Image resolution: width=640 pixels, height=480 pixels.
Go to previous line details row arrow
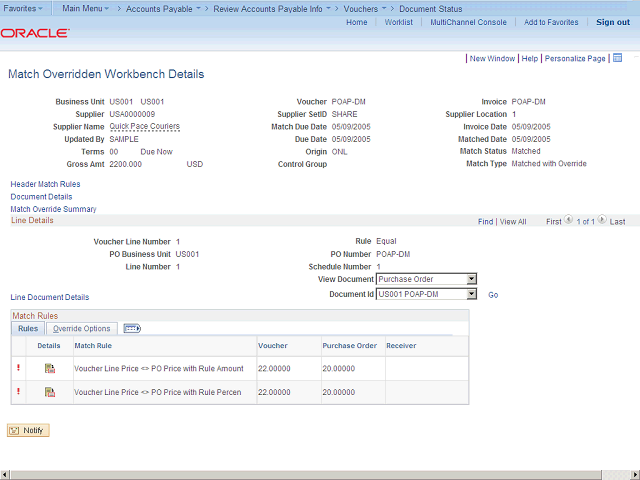(569, 220)
